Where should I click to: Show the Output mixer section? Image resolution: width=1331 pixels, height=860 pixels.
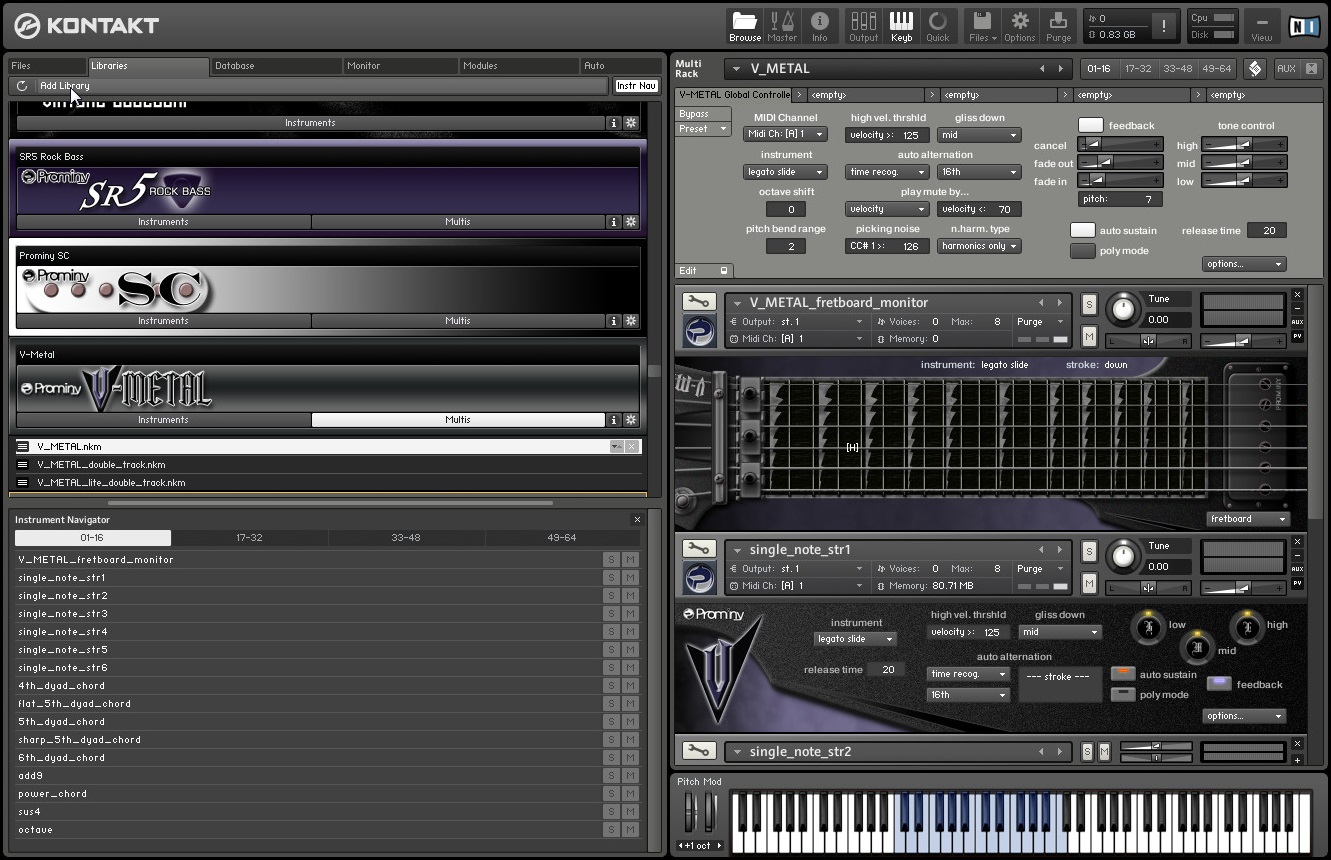863,26
